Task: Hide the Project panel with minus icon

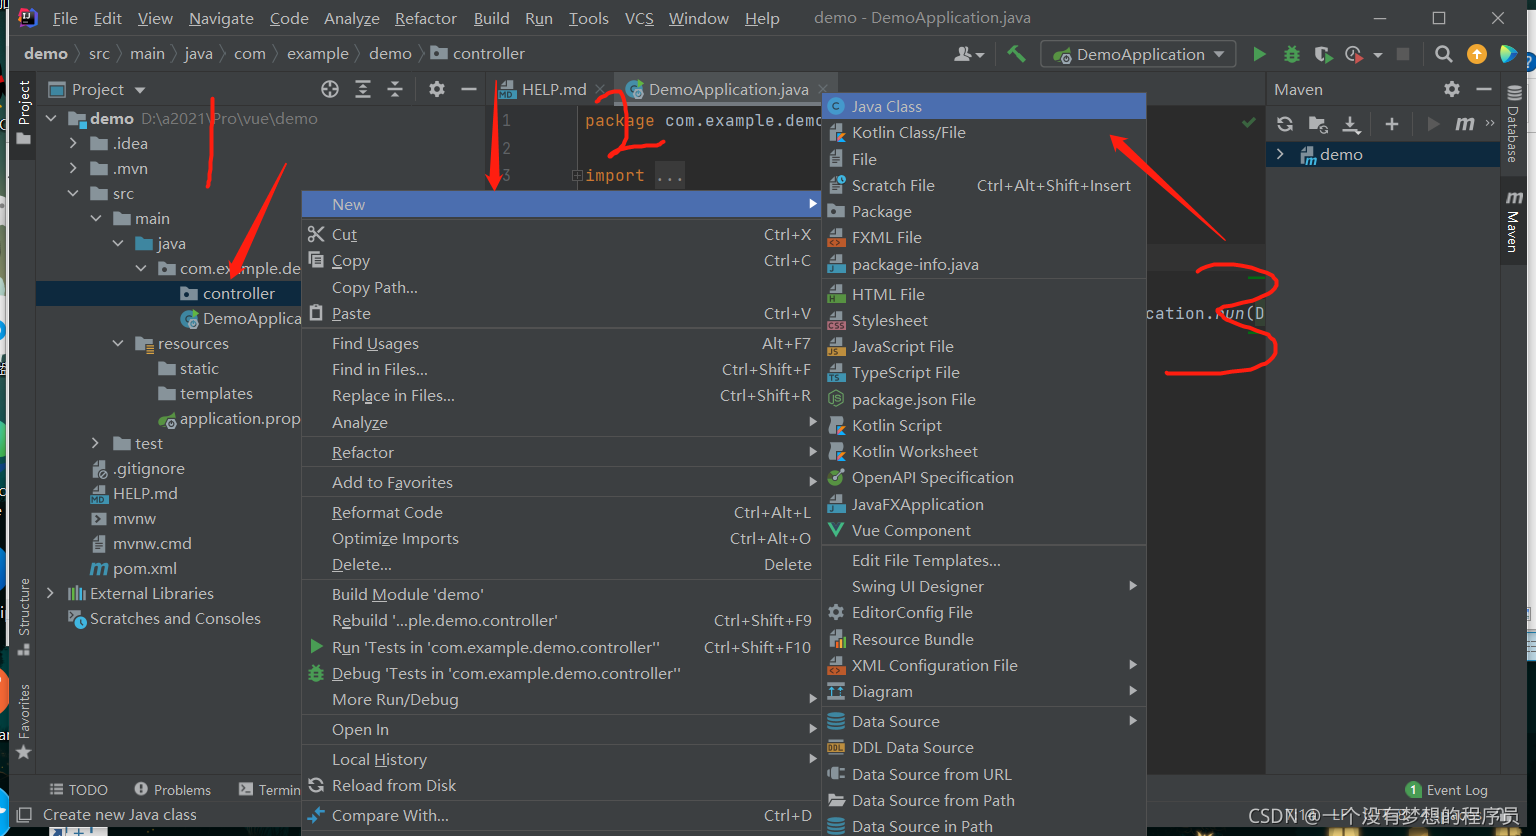Action: pos(468,89)
